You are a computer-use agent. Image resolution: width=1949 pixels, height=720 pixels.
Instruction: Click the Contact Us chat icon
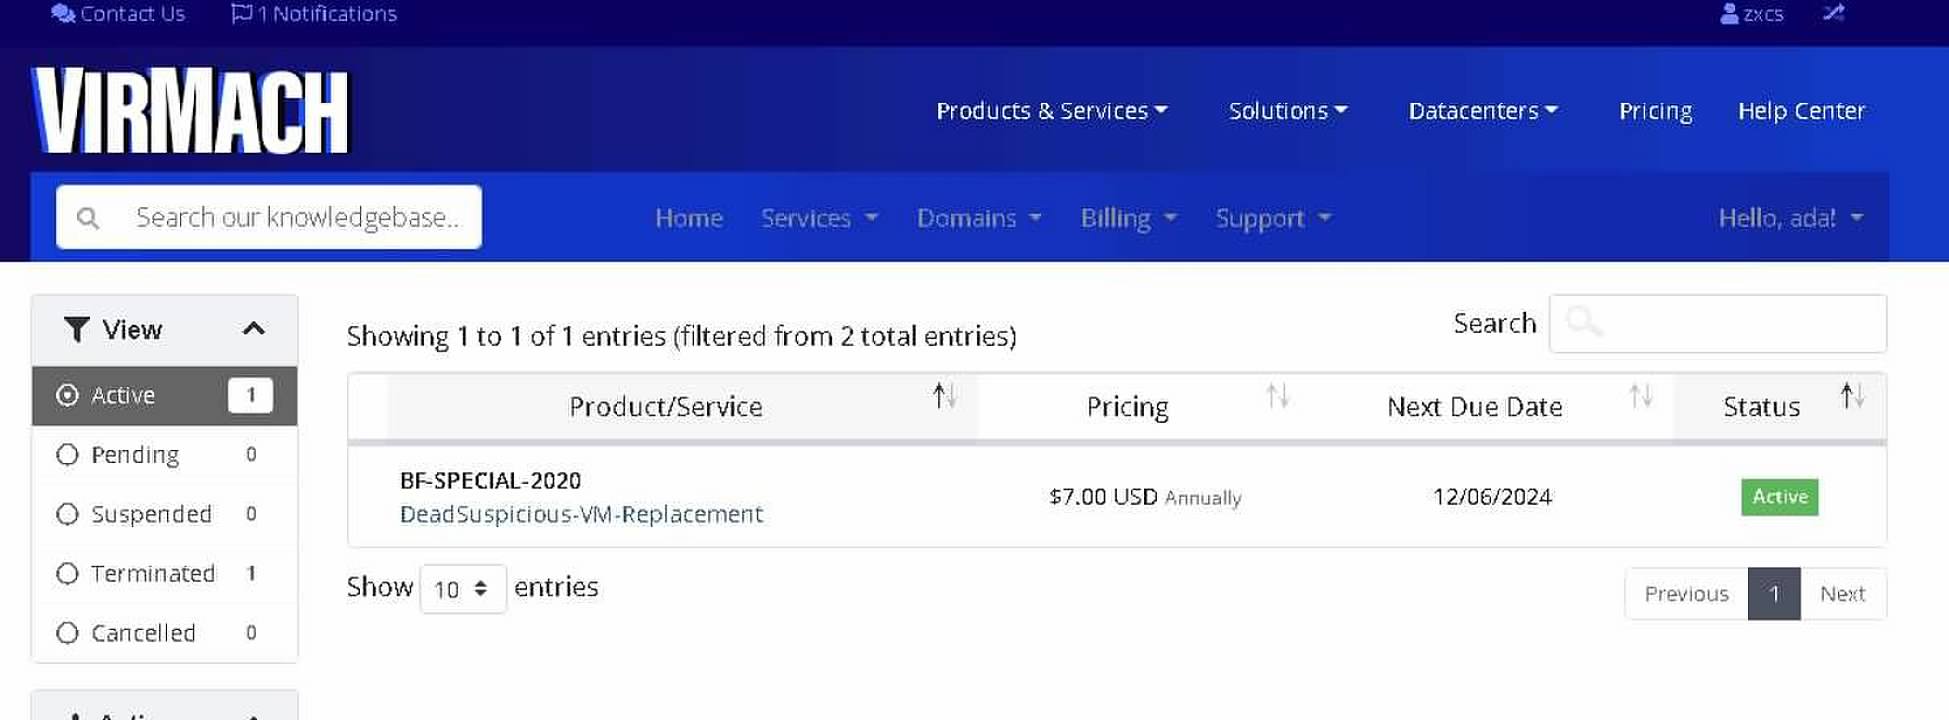point(63,14)
